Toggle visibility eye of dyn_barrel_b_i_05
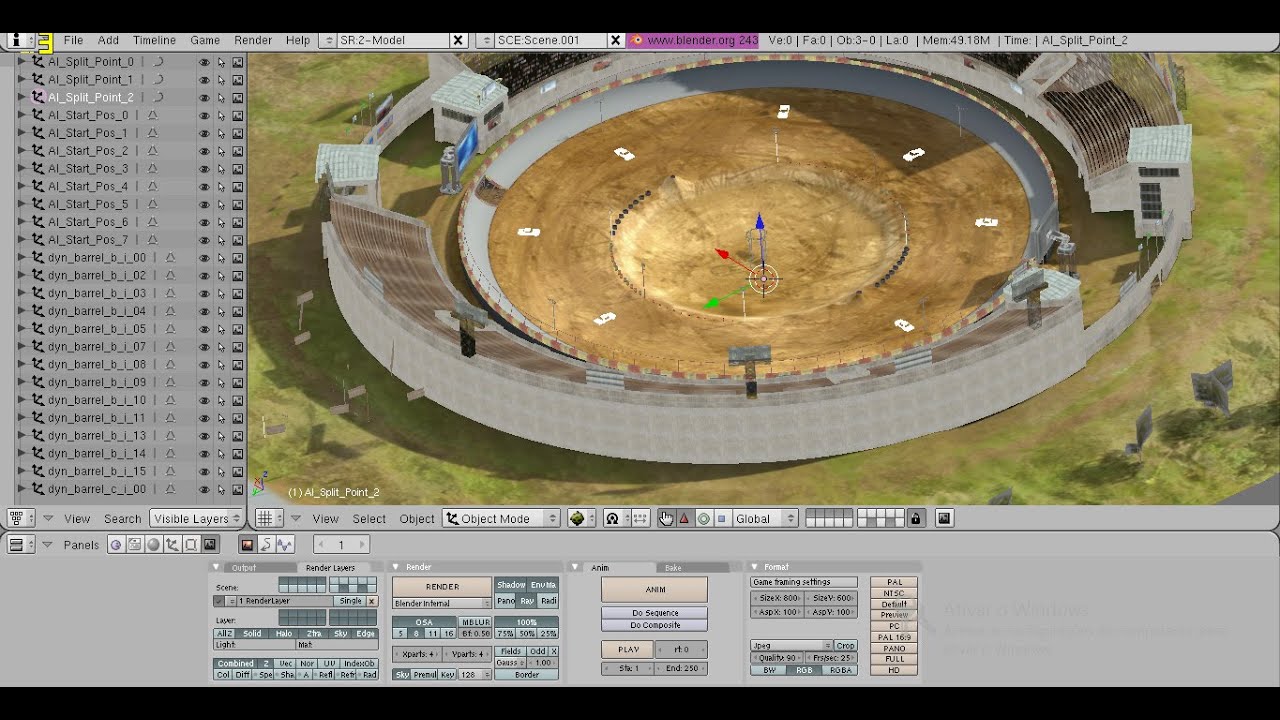The height and width of the screenshot is (720, 1280). [x=204, y=329]
